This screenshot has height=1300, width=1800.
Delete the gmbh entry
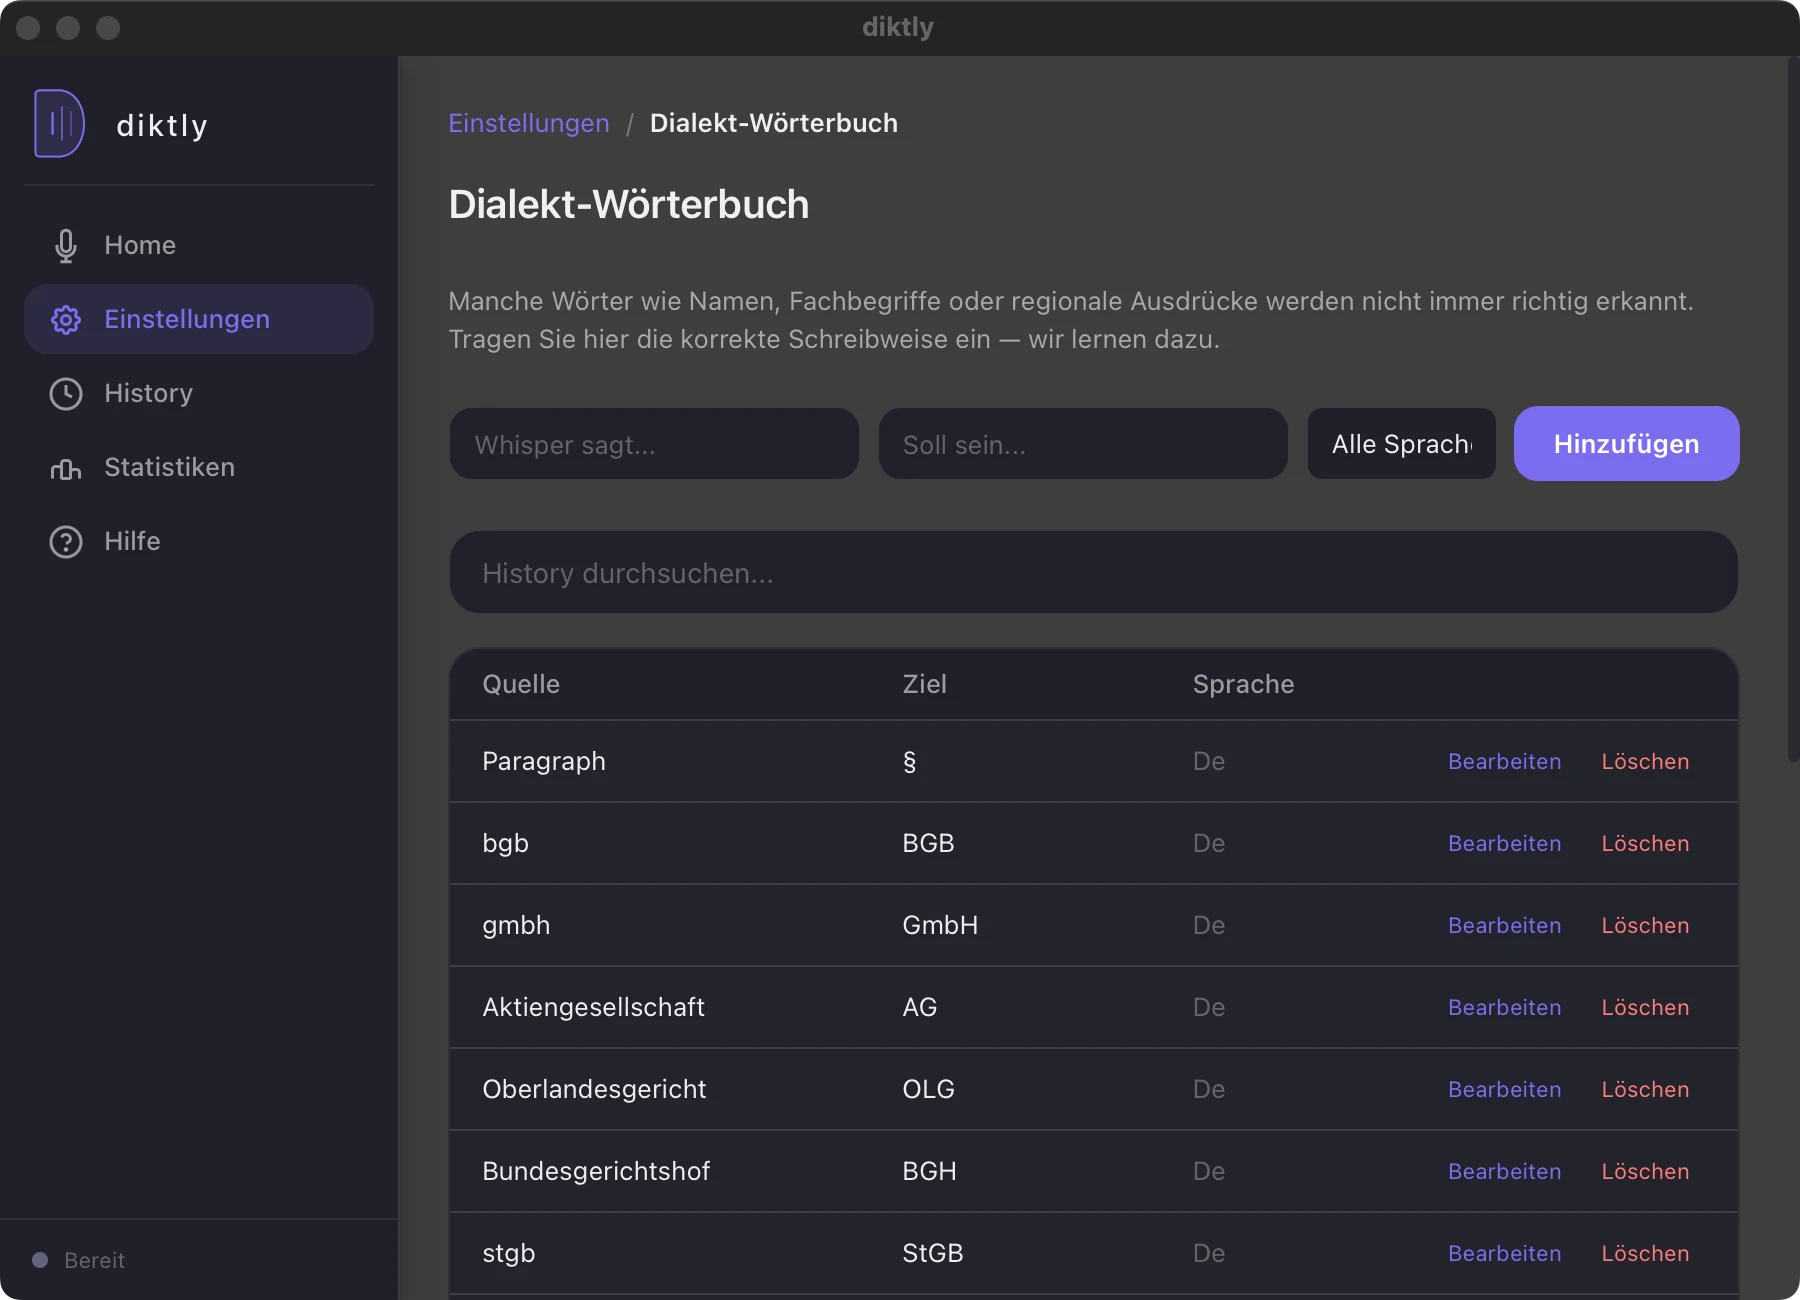point(1646,925)
